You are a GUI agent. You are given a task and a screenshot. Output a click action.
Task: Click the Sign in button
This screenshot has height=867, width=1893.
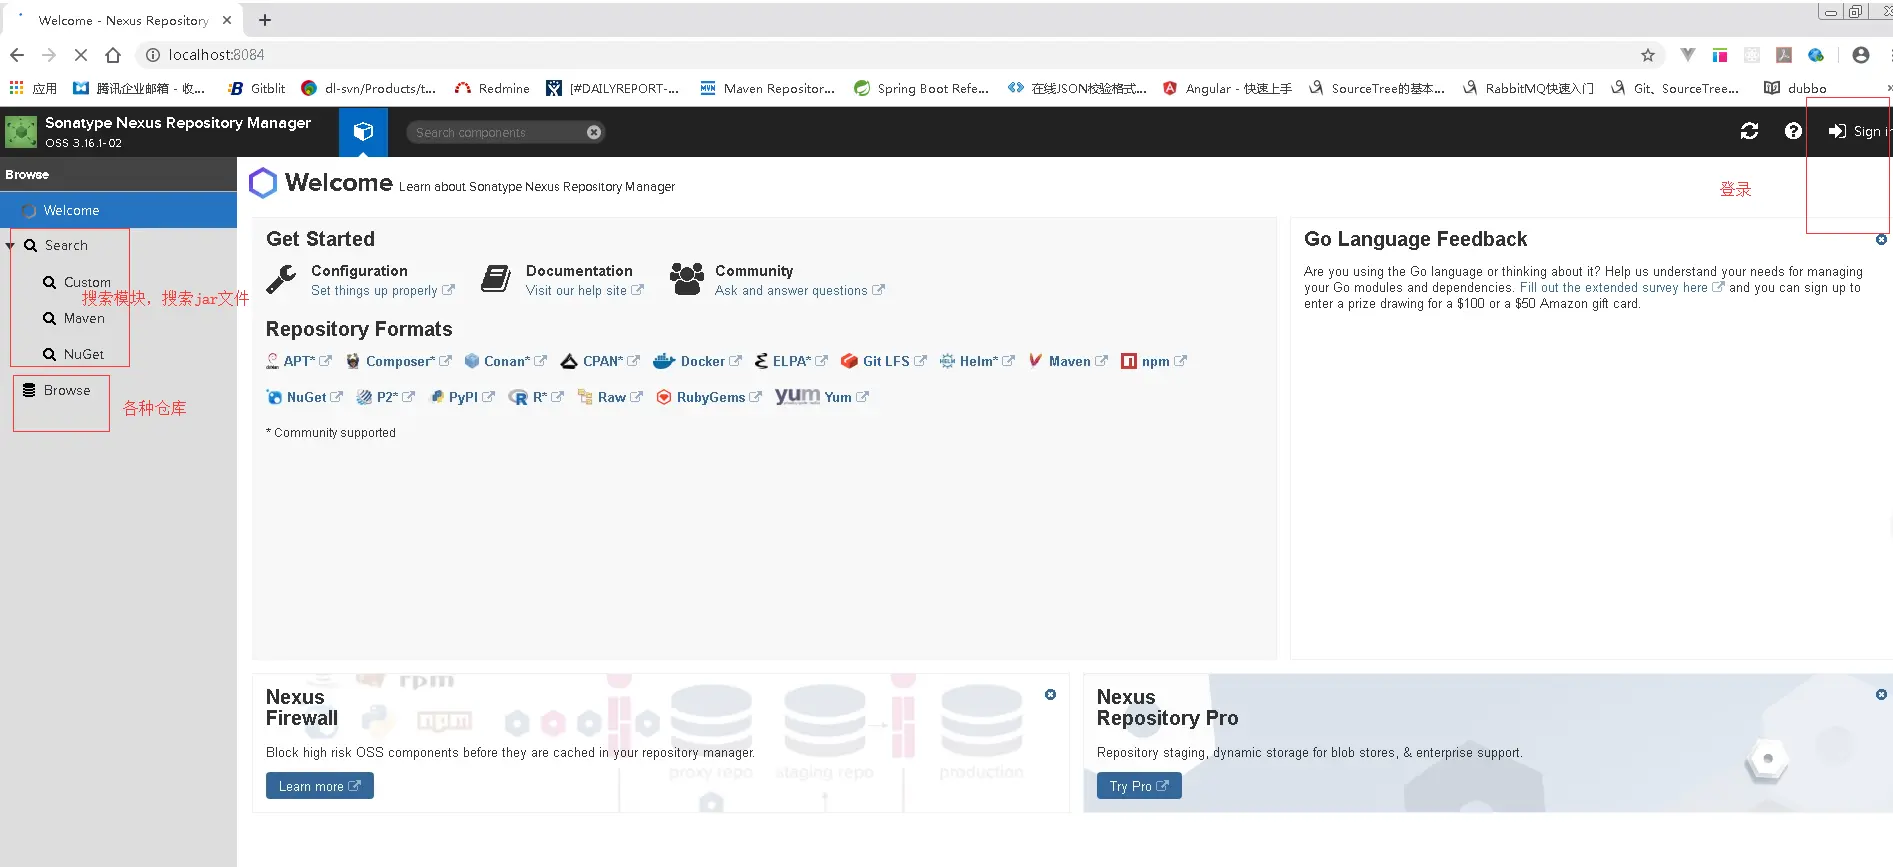pos(1858,131)
